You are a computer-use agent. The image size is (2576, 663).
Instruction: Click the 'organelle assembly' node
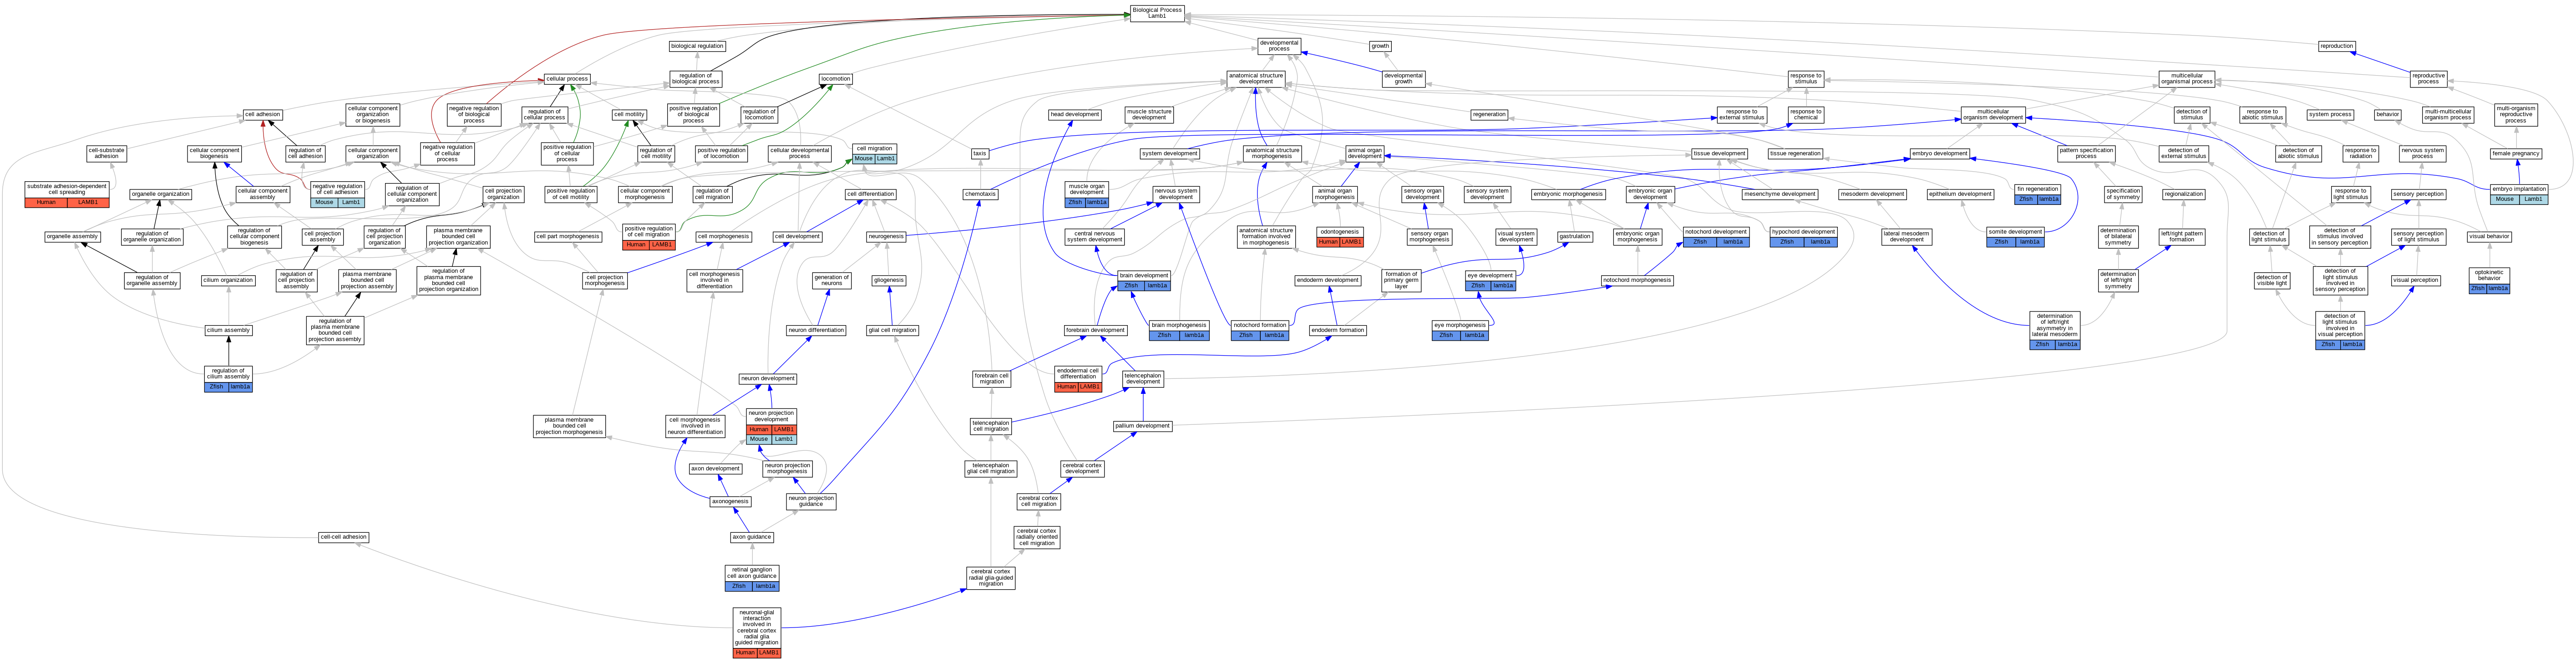pyautogui.click(x=73, y=237)
